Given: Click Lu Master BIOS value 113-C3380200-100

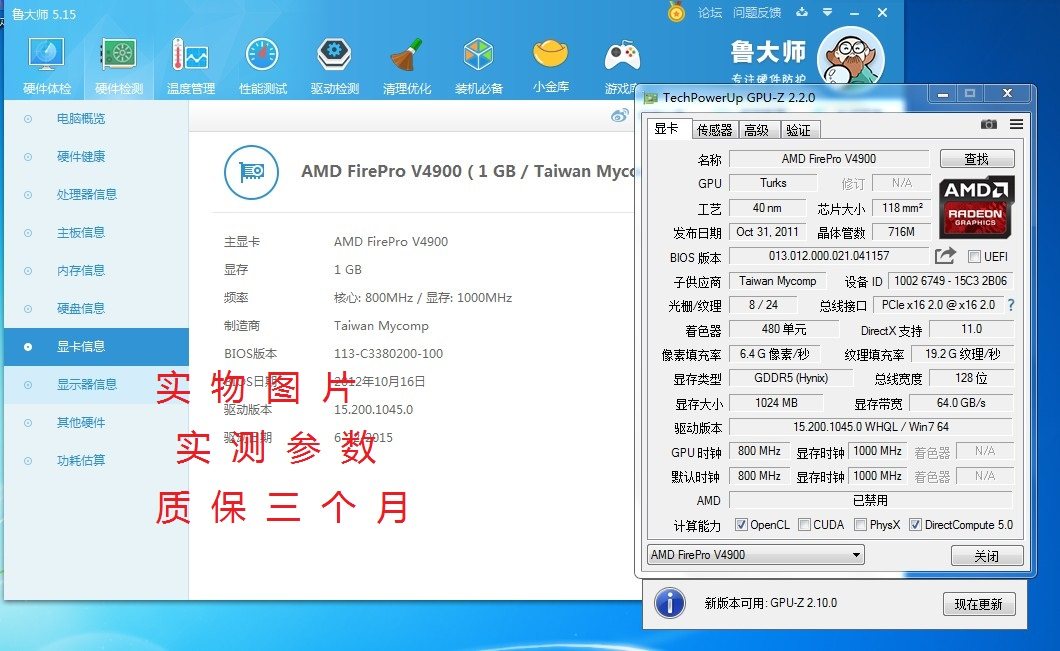Looking at the screenshot, I should pyautogui.click(x=388, y=354).
